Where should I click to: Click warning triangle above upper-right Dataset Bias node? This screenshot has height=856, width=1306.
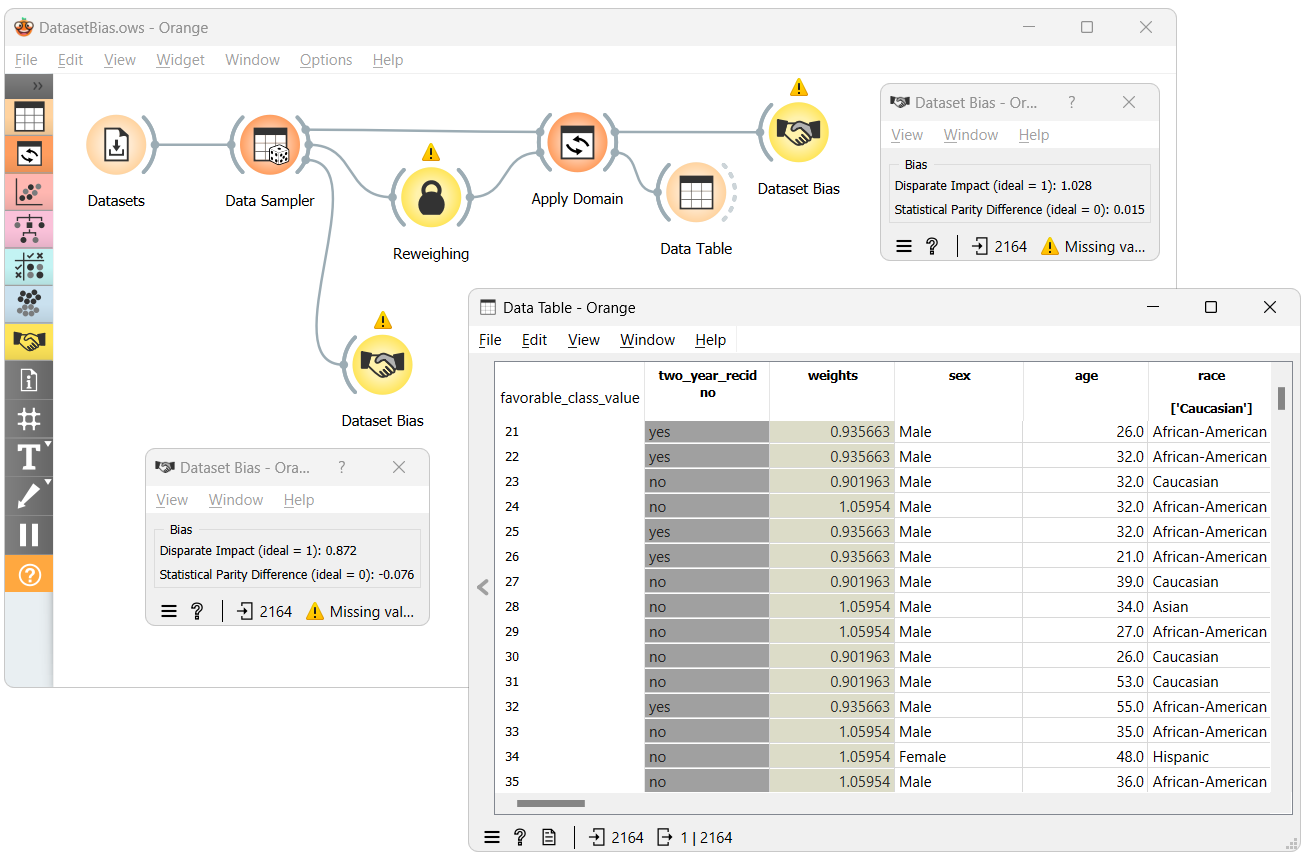click(x=798, y=88)
